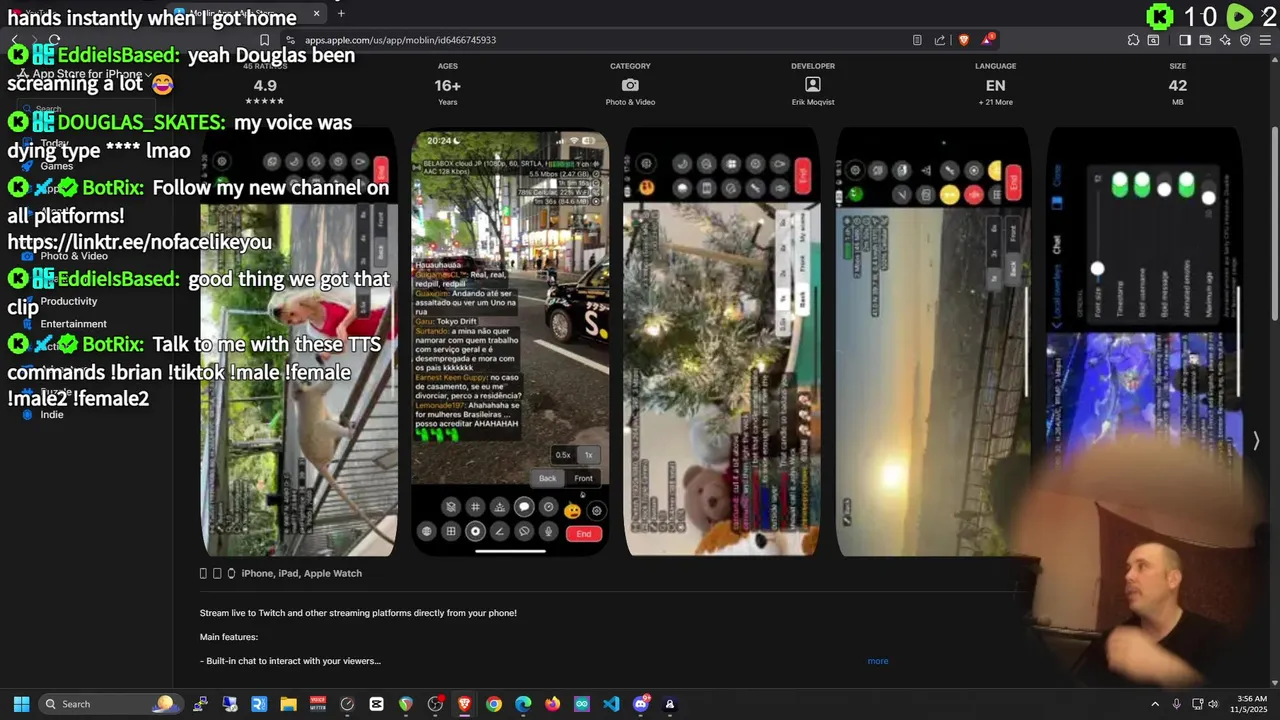
Task: Open Productivity category in sidebar
Action: point(69,301)
